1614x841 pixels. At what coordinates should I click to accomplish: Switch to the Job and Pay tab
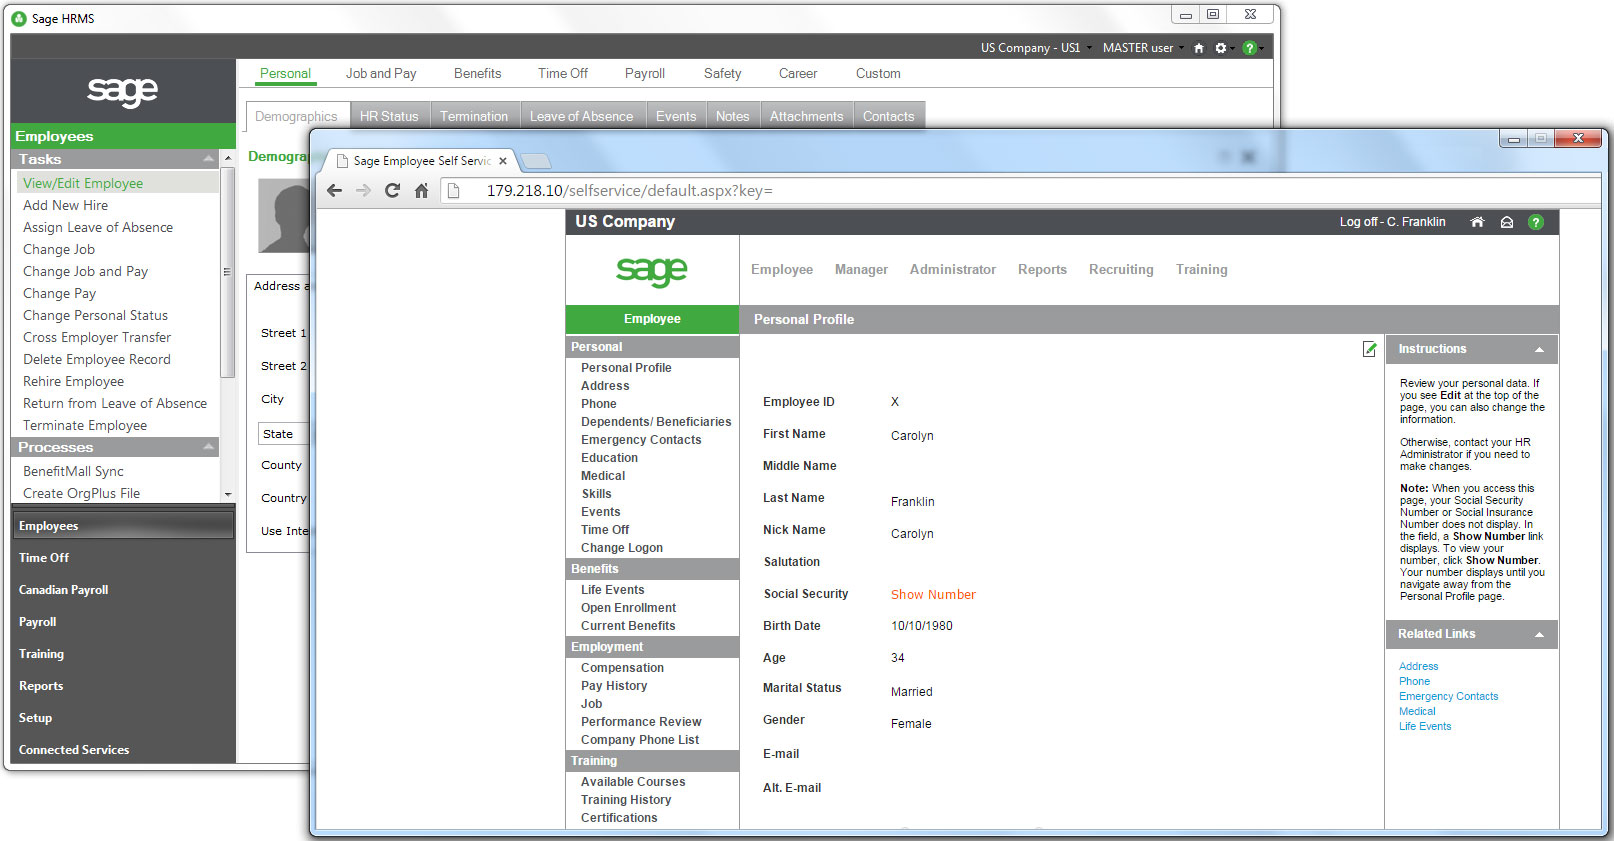[x=381, y=74]
